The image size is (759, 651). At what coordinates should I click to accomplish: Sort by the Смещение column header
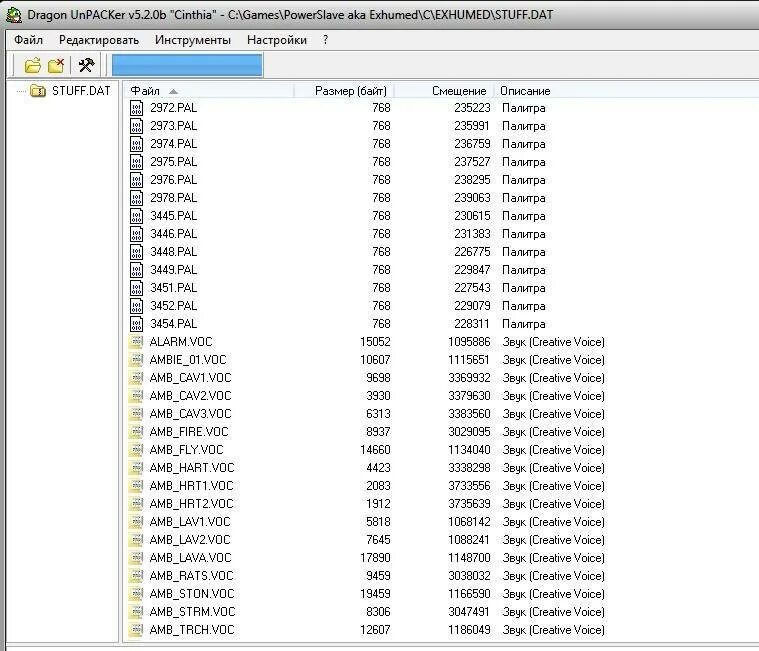(x=444, y=91)
